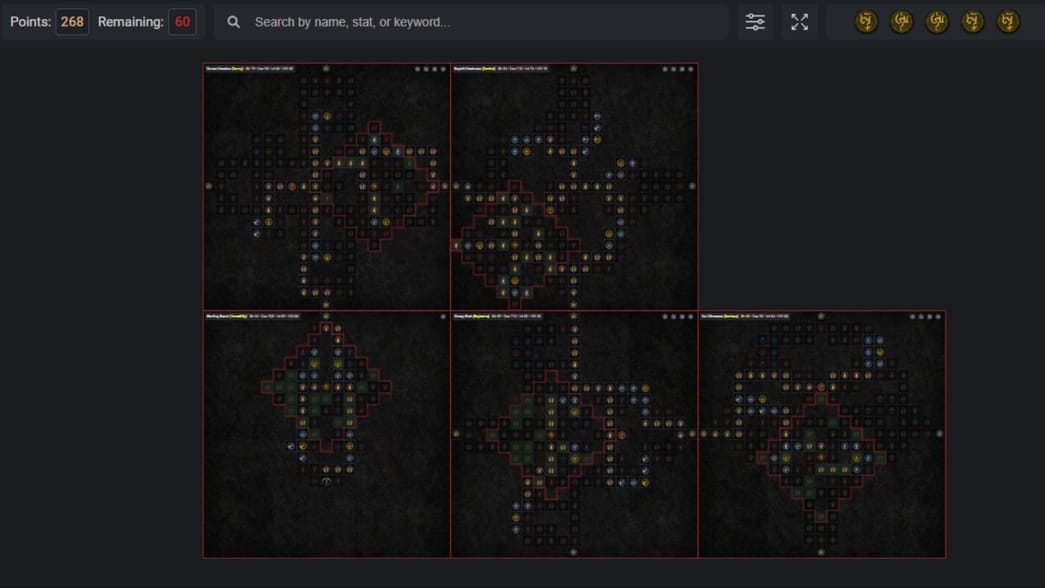Switch to the fourth mastery tree tab

pos(973,21)
